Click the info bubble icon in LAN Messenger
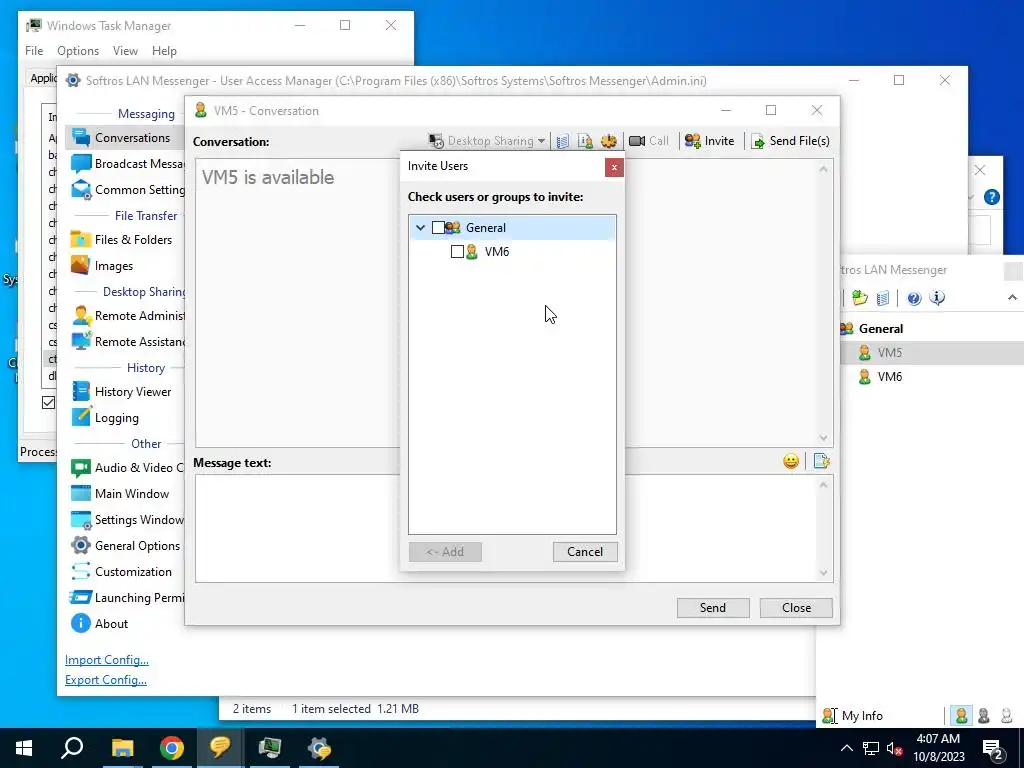 coord(937,298)
